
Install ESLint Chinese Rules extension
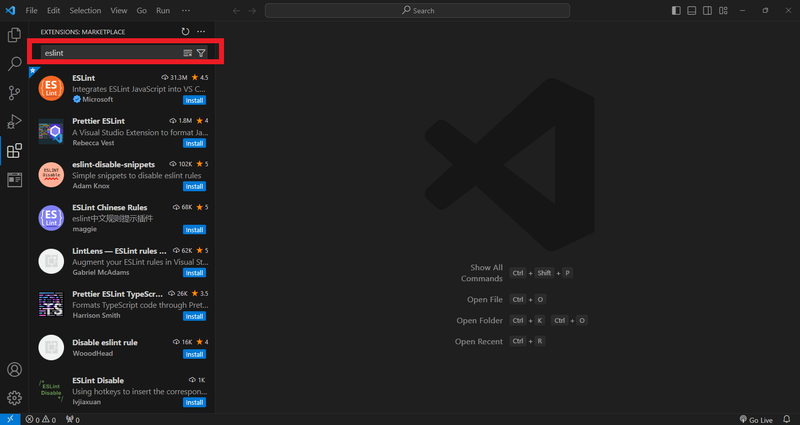click(194, 230)
